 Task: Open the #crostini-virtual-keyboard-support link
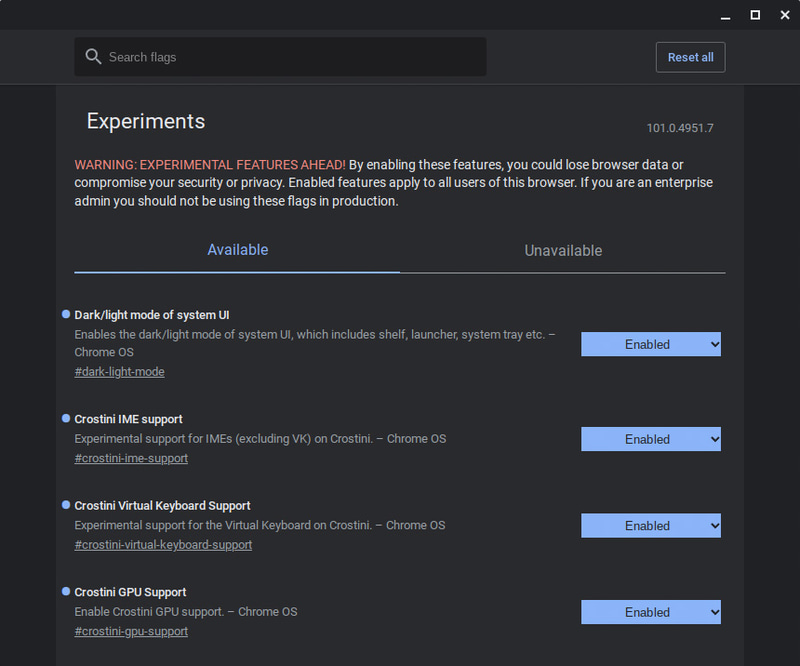[163, 544]
